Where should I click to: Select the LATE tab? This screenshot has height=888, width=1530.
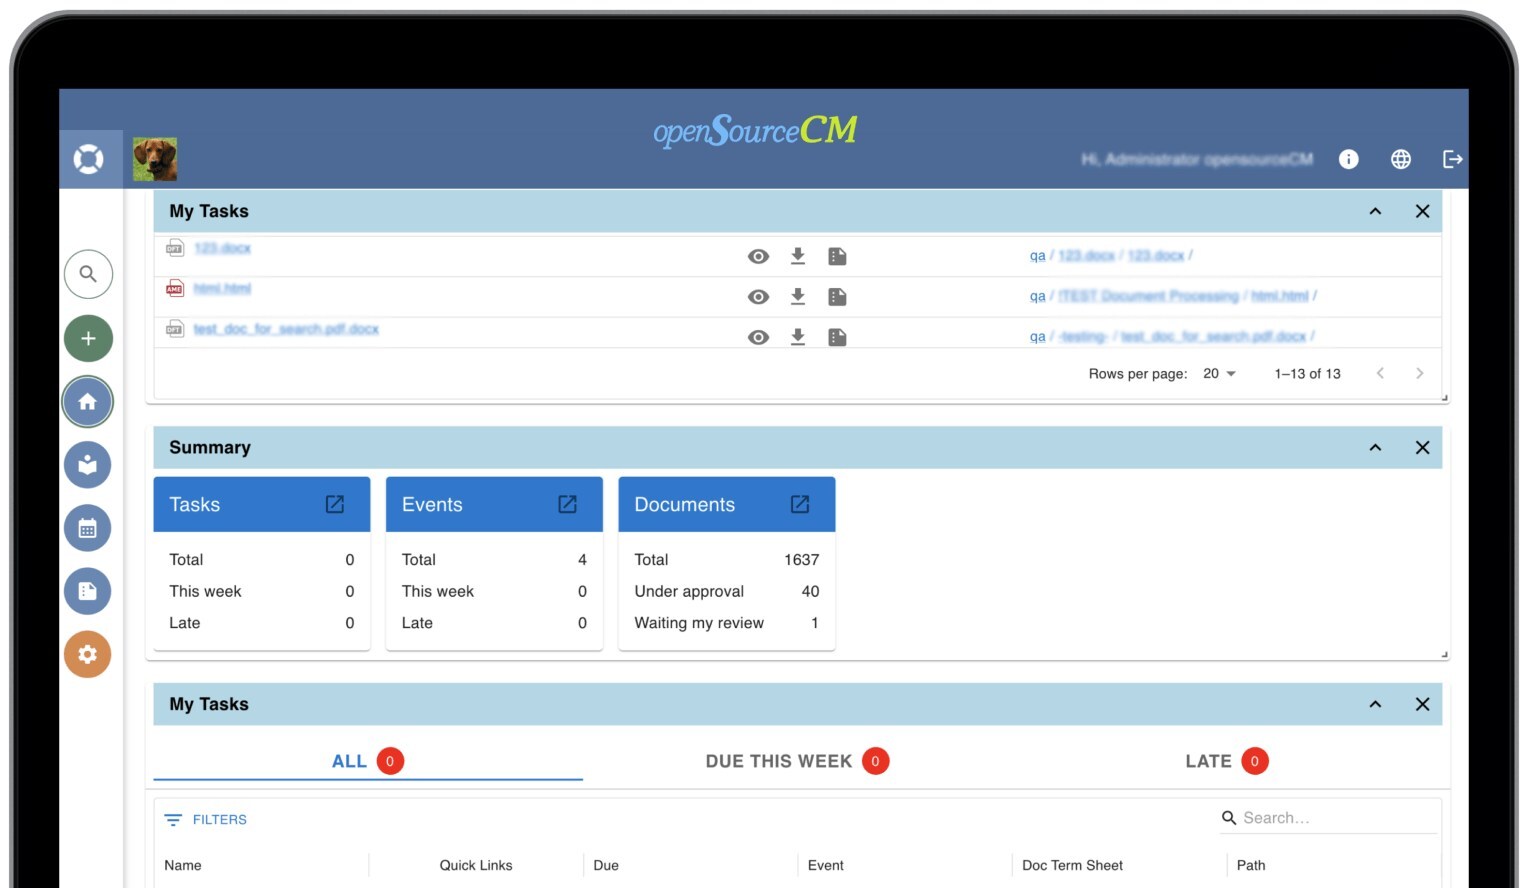pos(1227,761)
